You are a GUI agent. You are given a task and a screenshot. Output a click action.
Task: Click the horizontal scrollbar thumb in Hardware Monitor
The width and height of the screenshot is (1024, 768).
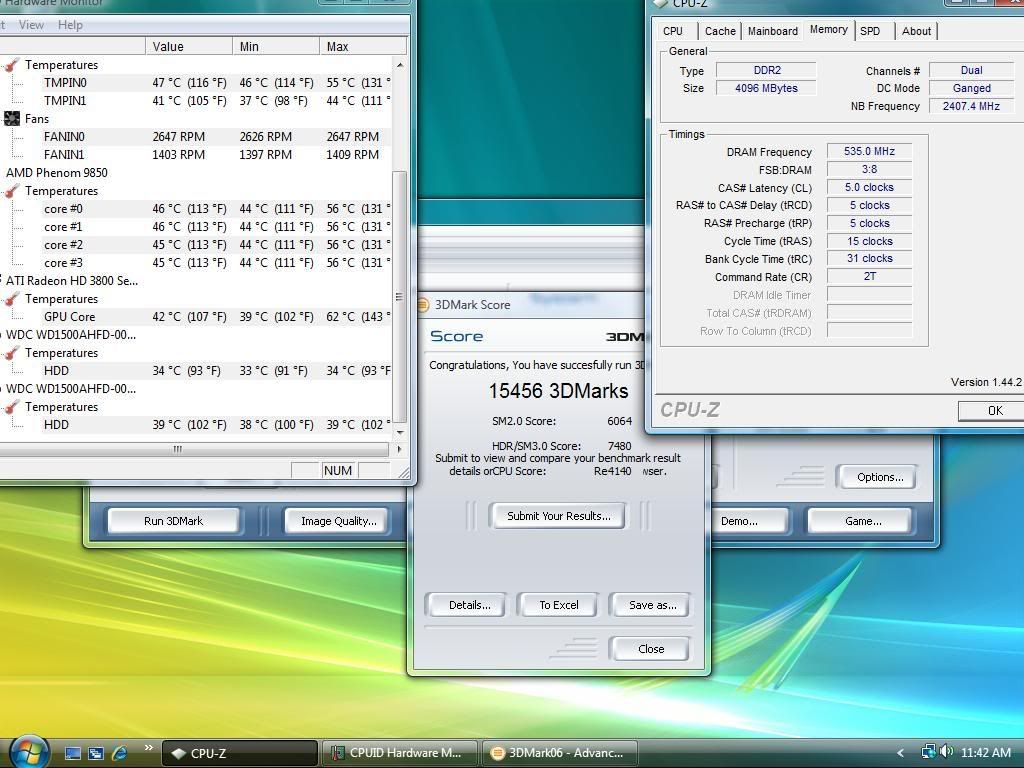[178, 449]
